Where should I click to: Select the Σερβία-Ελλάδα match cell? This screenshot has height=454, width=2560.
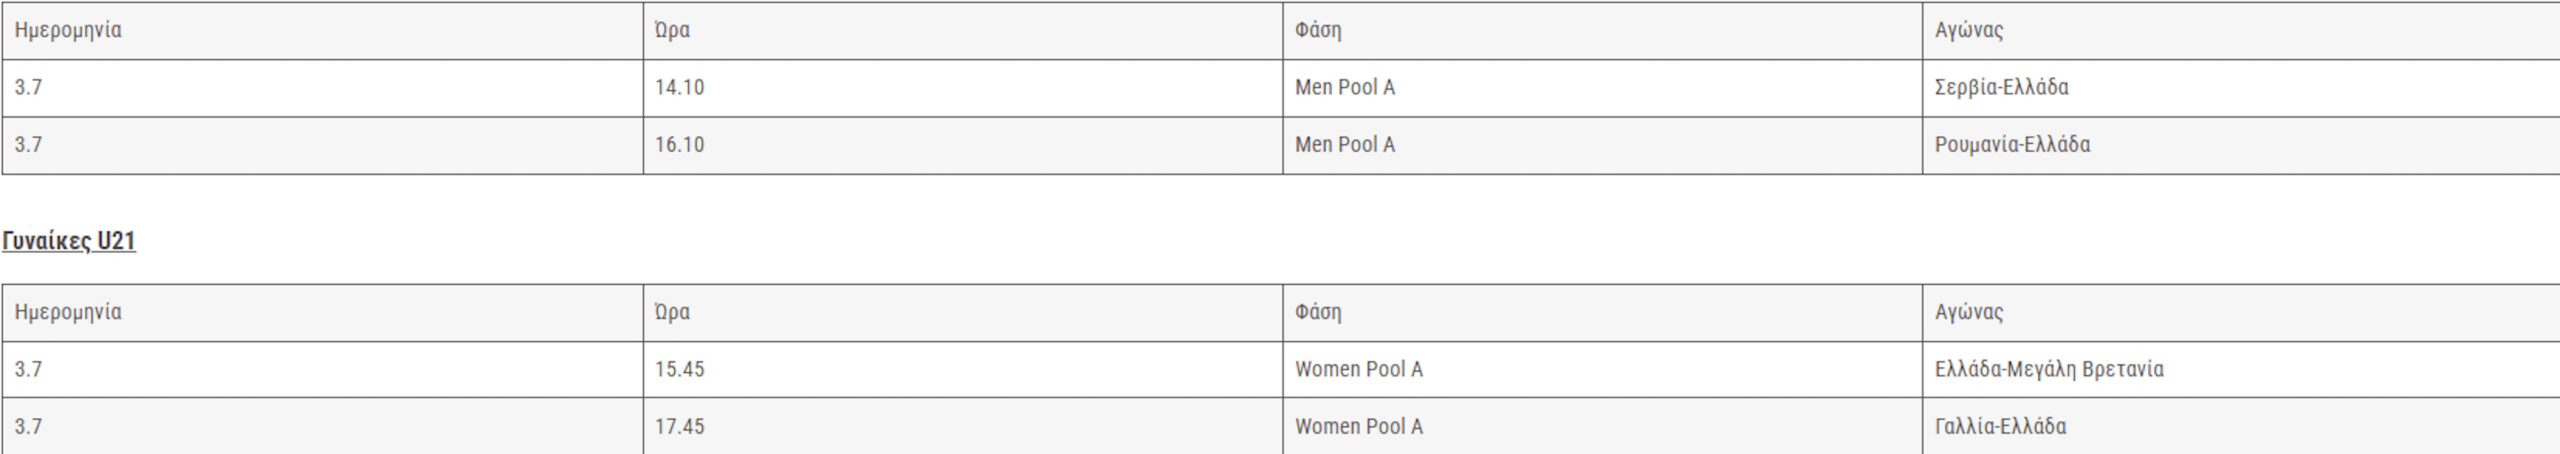(2241, 88)
